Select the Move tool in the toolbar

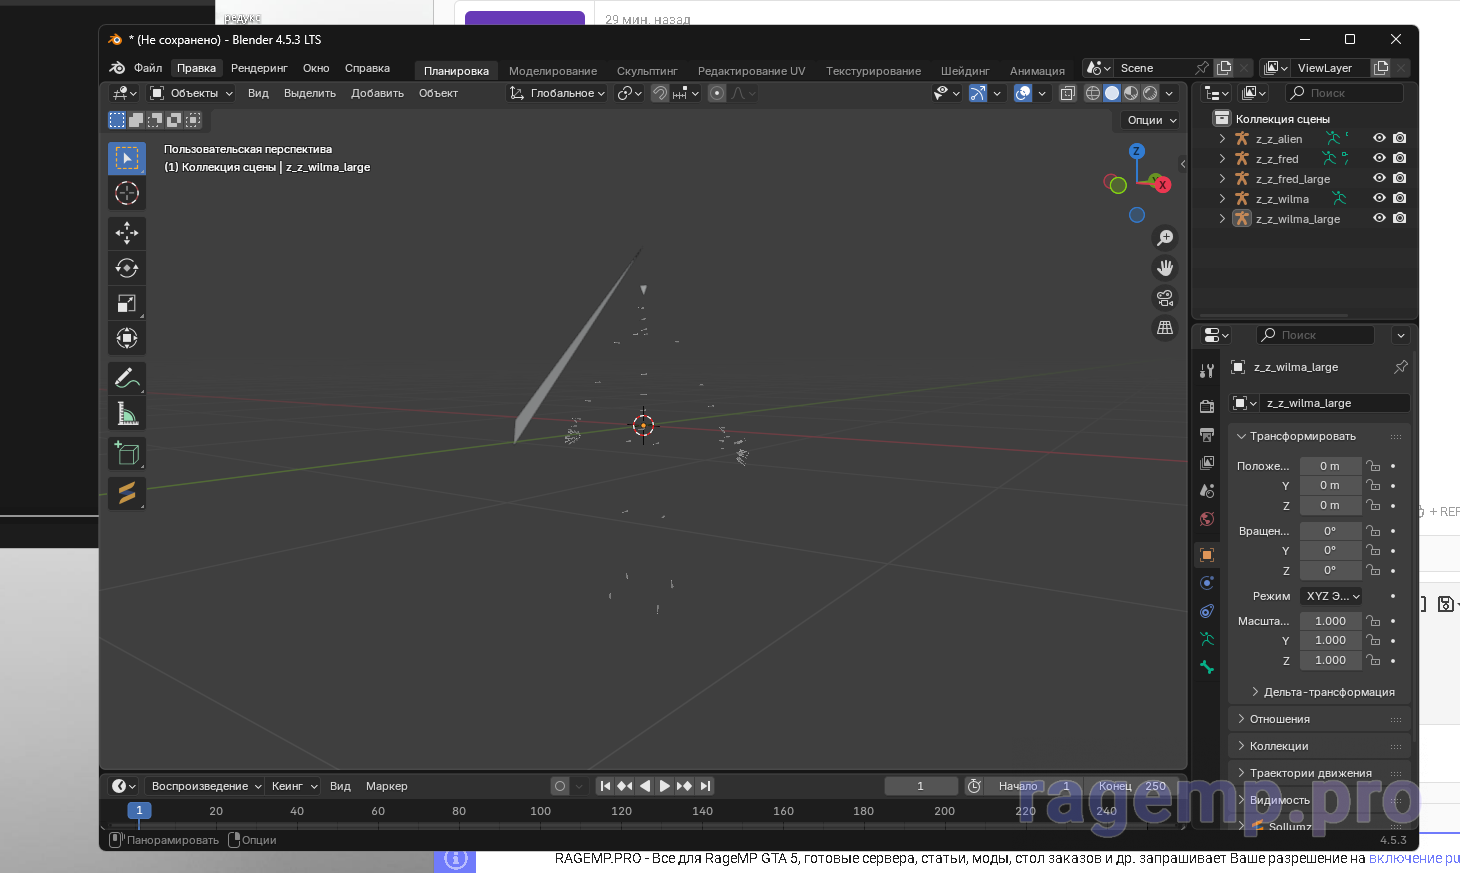127,233
